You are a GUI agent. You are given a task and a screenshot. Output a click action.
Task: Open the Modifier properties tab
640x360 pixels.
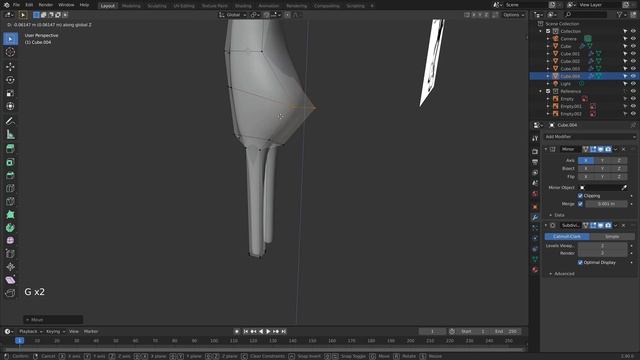click(x=535, y=218)
